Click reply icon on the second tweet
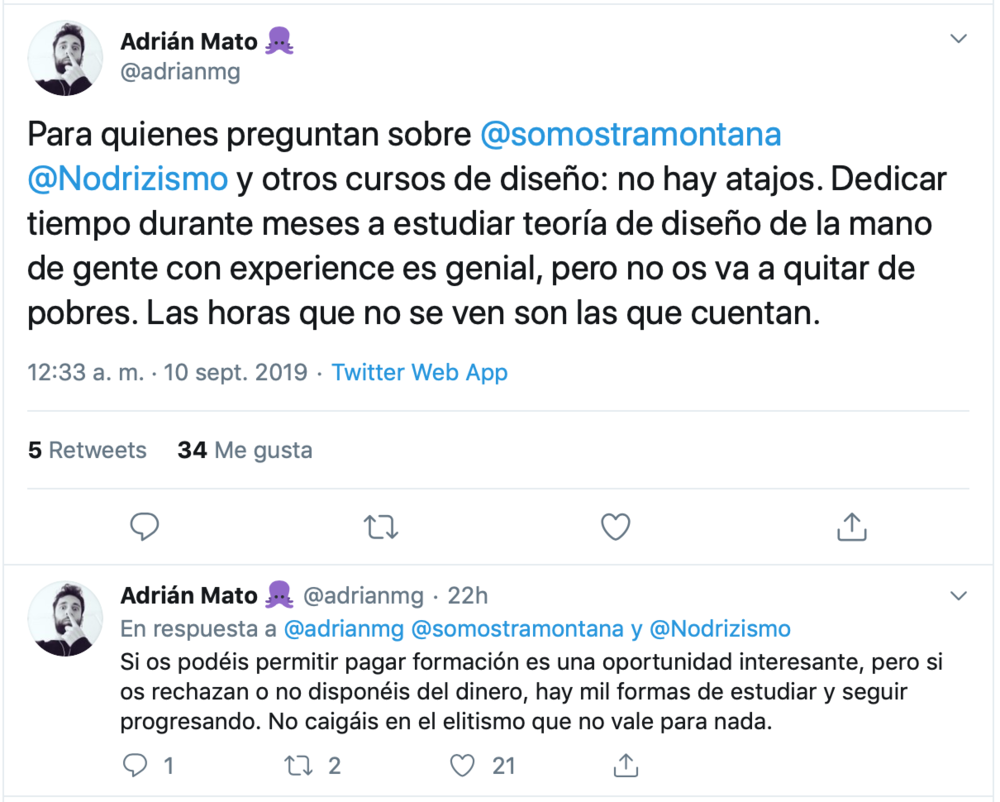 (x=134, y=766)
